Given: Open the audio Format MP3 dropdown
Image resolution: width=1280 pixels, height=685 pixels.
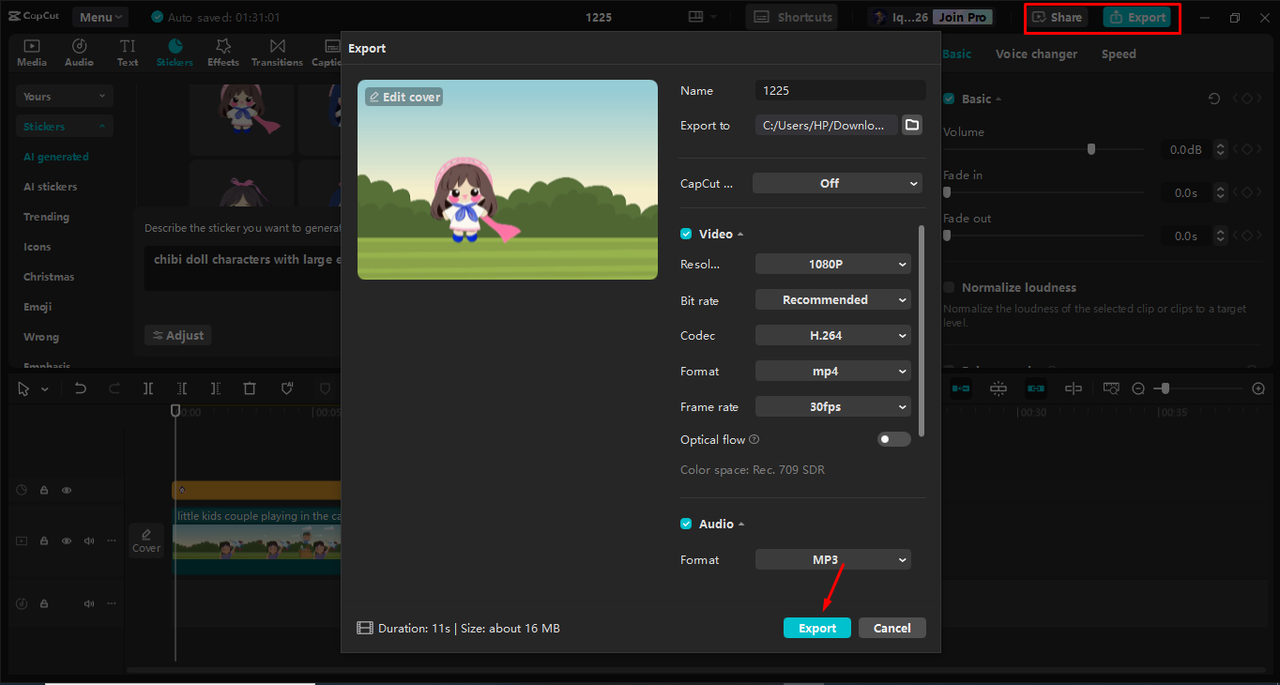Looking at the screenshot, I should [x=833, y=560].
